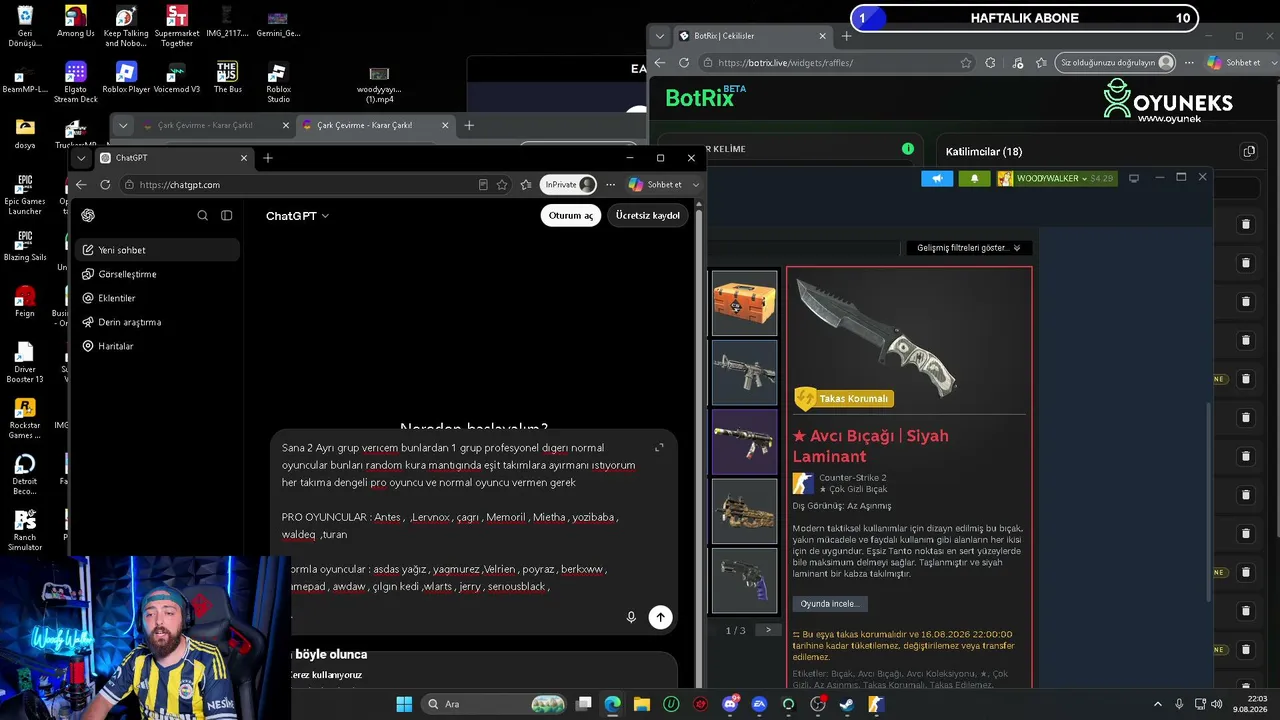Open Haritalar in ChatGPT sidebar
The width and height of the screenshot is (1280, 720).
pyautogui.click(x=157, y=346)
